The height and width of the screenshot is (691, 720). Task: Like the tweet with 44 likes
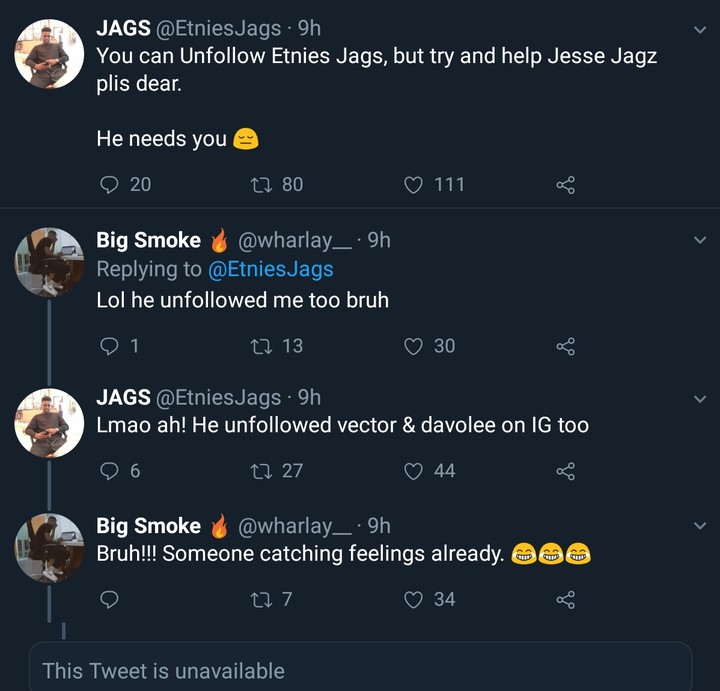coord(413,471)
